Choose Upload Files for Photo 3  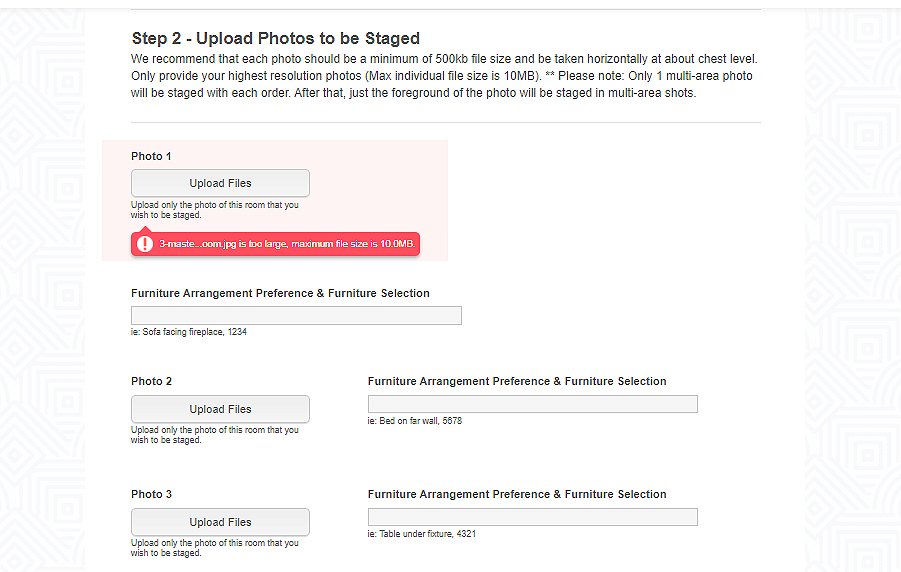click(x=220, y=522)
